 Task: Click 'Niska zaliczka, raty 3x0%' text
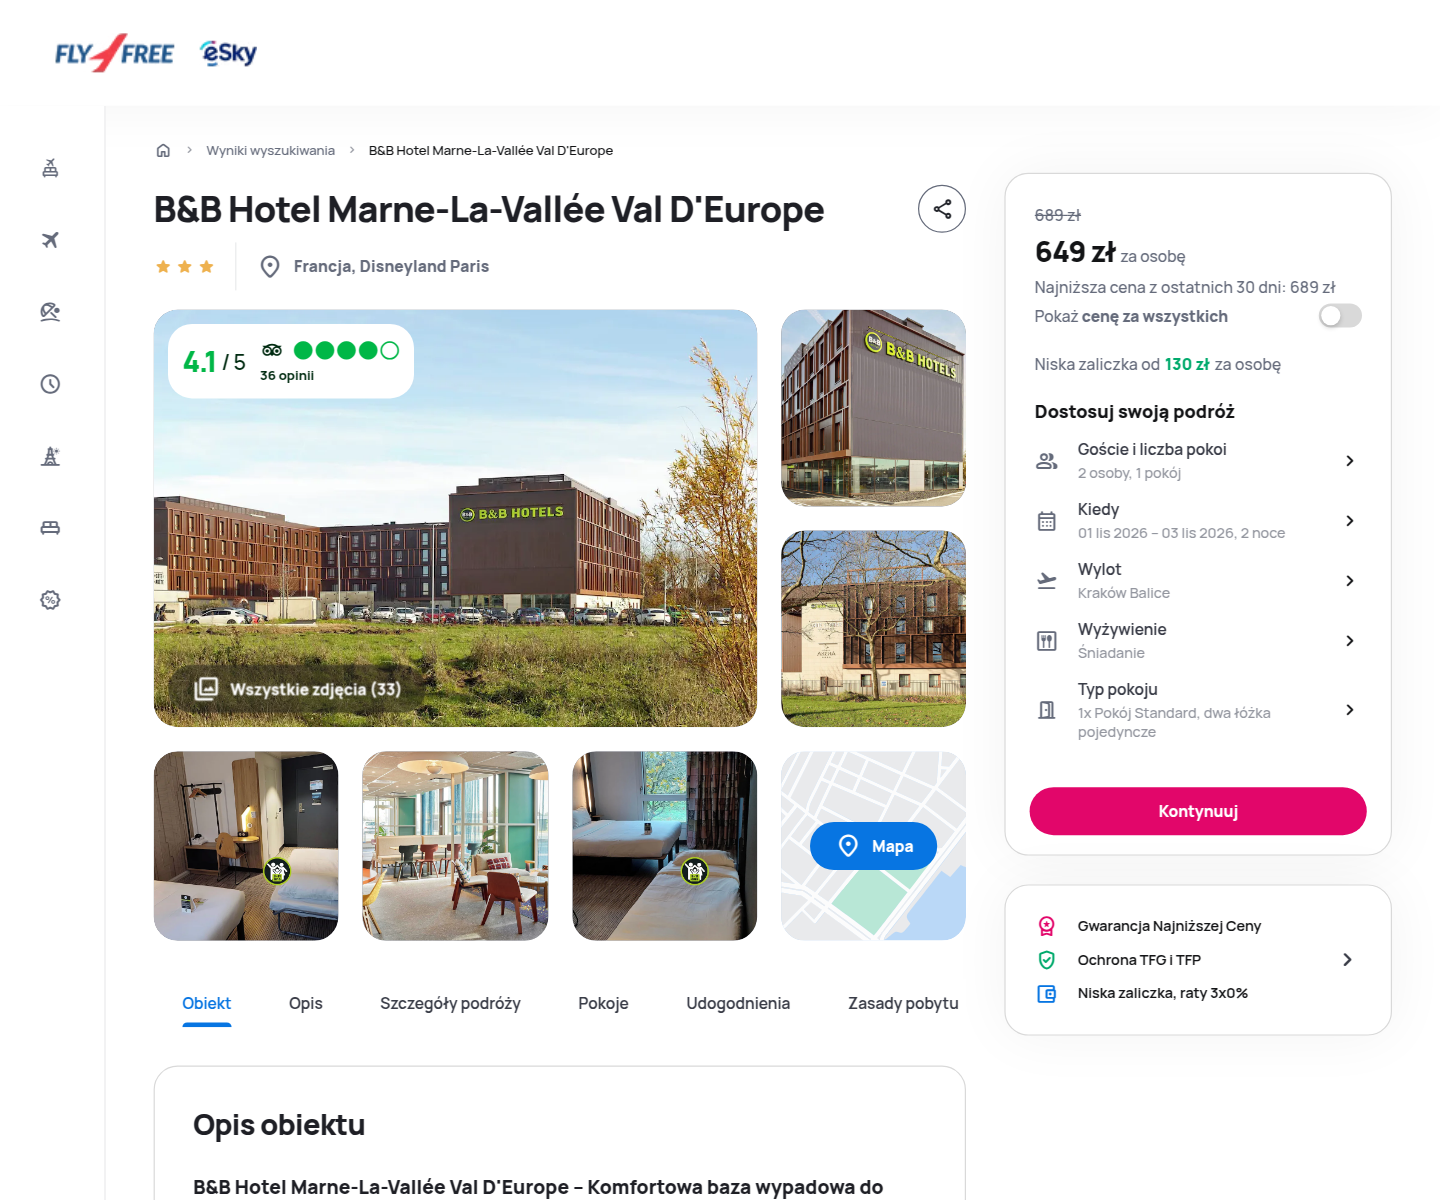click(1163, 994)
